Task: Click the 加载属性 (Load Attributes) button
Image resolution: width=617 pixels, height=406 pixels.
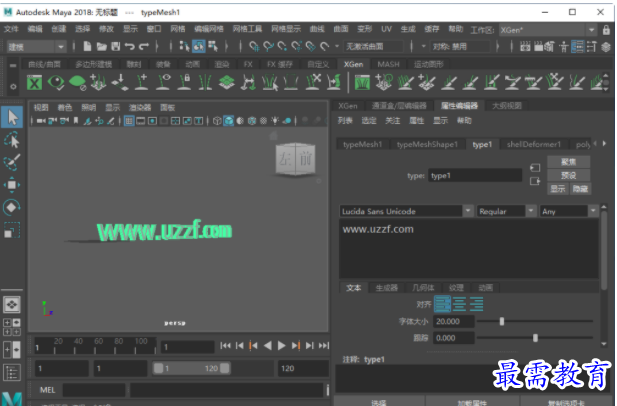Action: [472, 402]
